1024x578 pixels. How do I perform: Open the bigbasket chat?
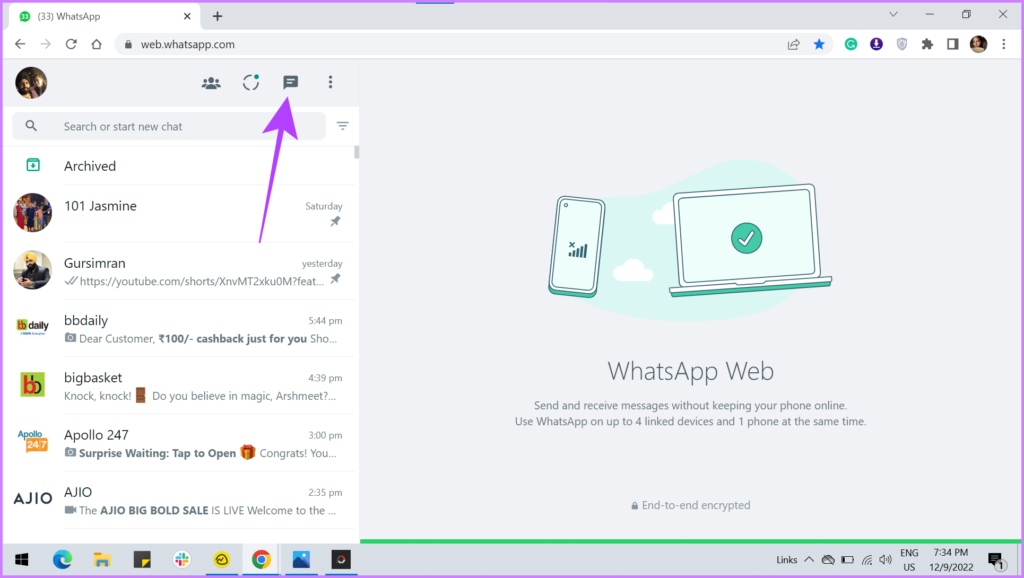(180, 385)
